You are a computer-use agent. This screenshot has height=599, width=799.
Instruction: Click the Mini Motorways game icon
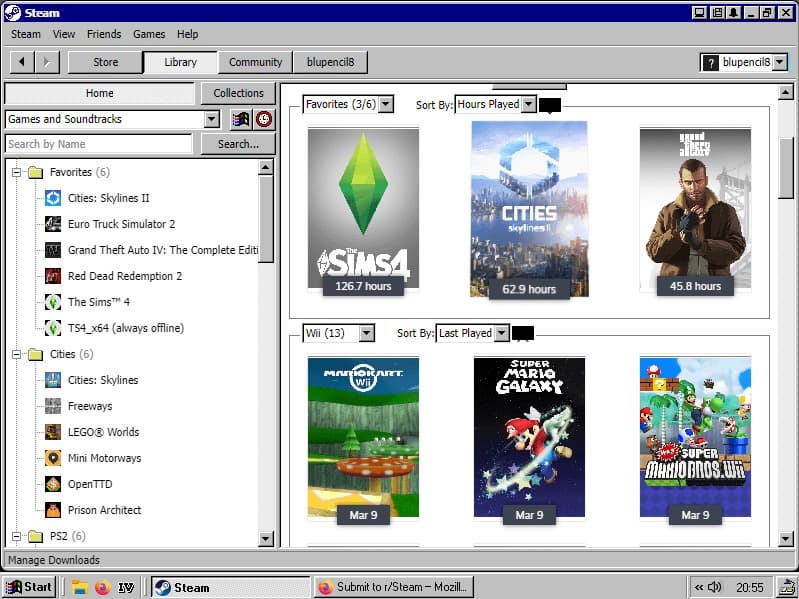pos(52,457)
